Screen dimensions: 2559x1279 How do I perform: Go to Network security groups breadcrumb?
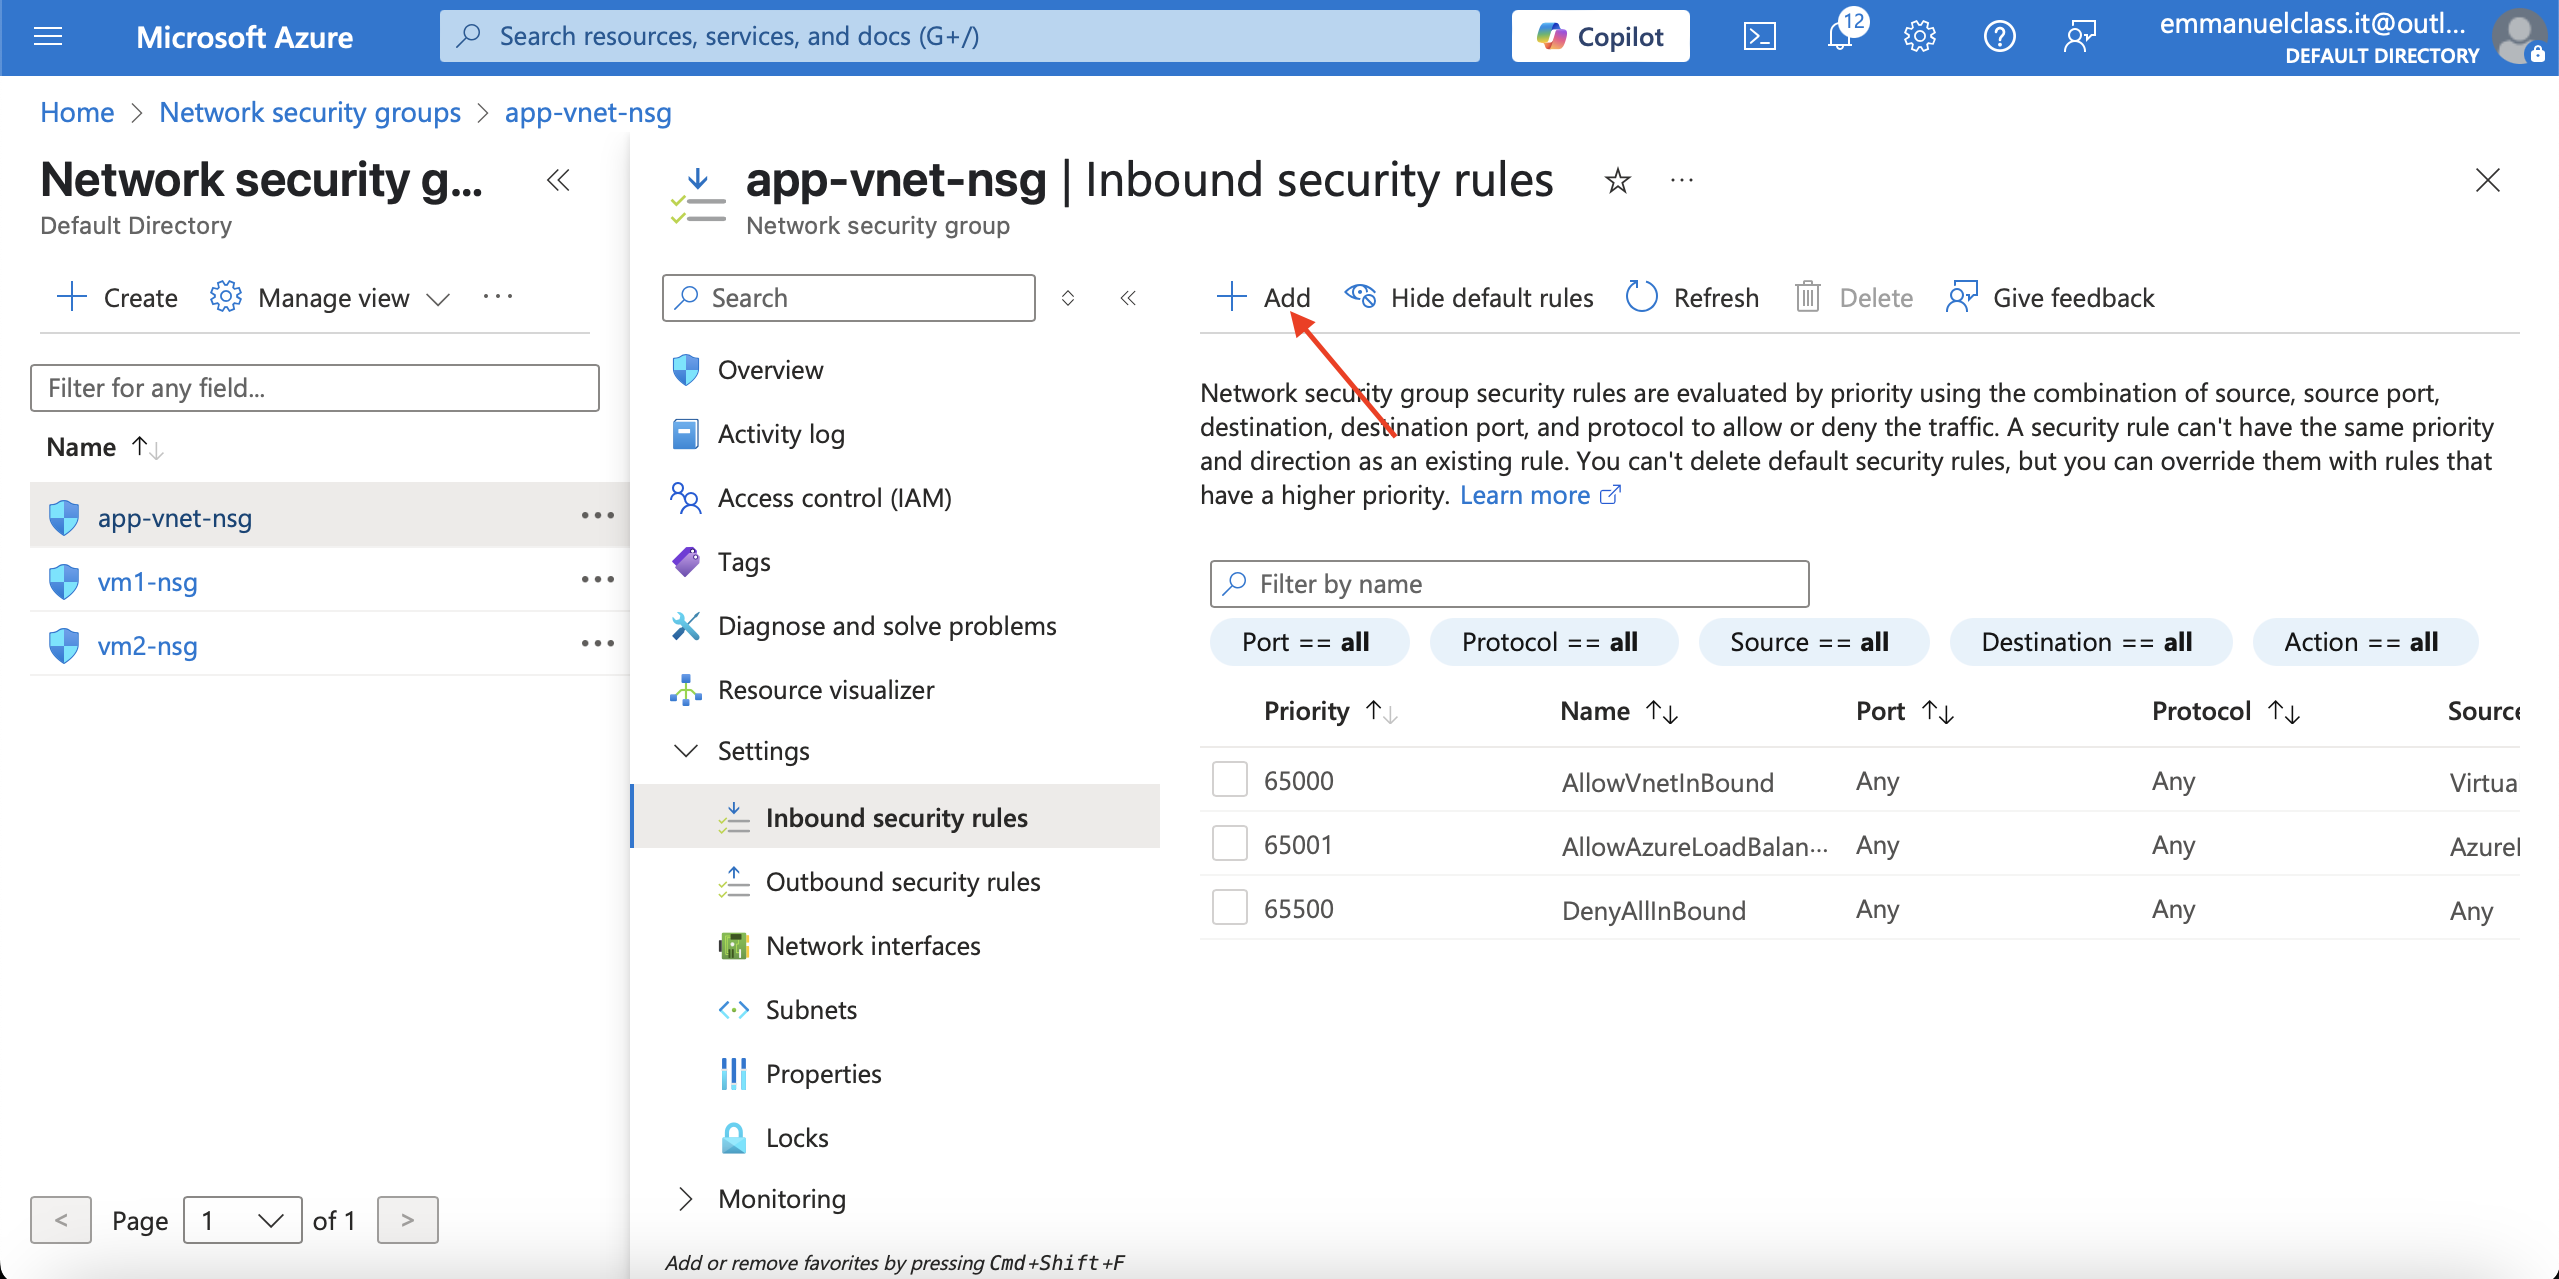click(x=310, y=112)
